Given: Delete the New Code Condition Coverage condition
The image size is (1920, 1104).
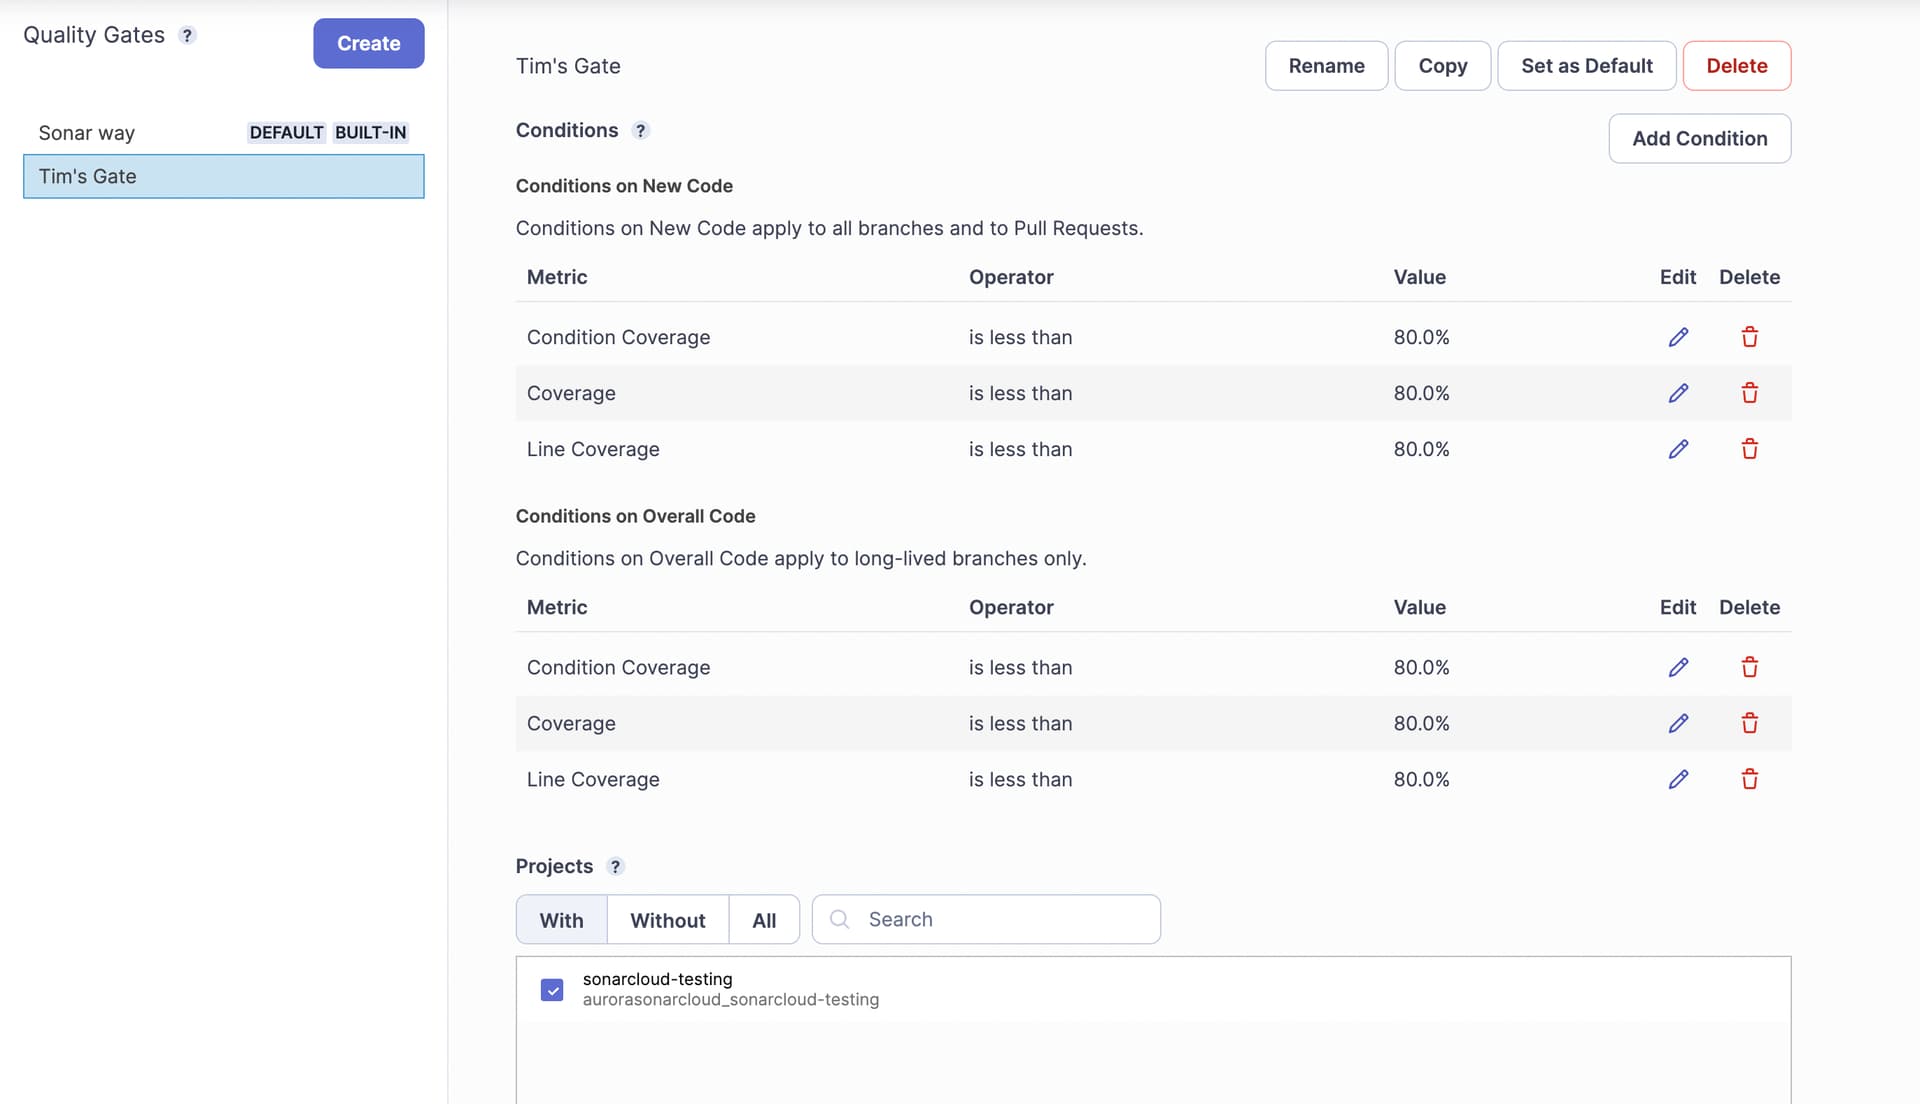Looking at the screenshot, I should [1749, 337].
